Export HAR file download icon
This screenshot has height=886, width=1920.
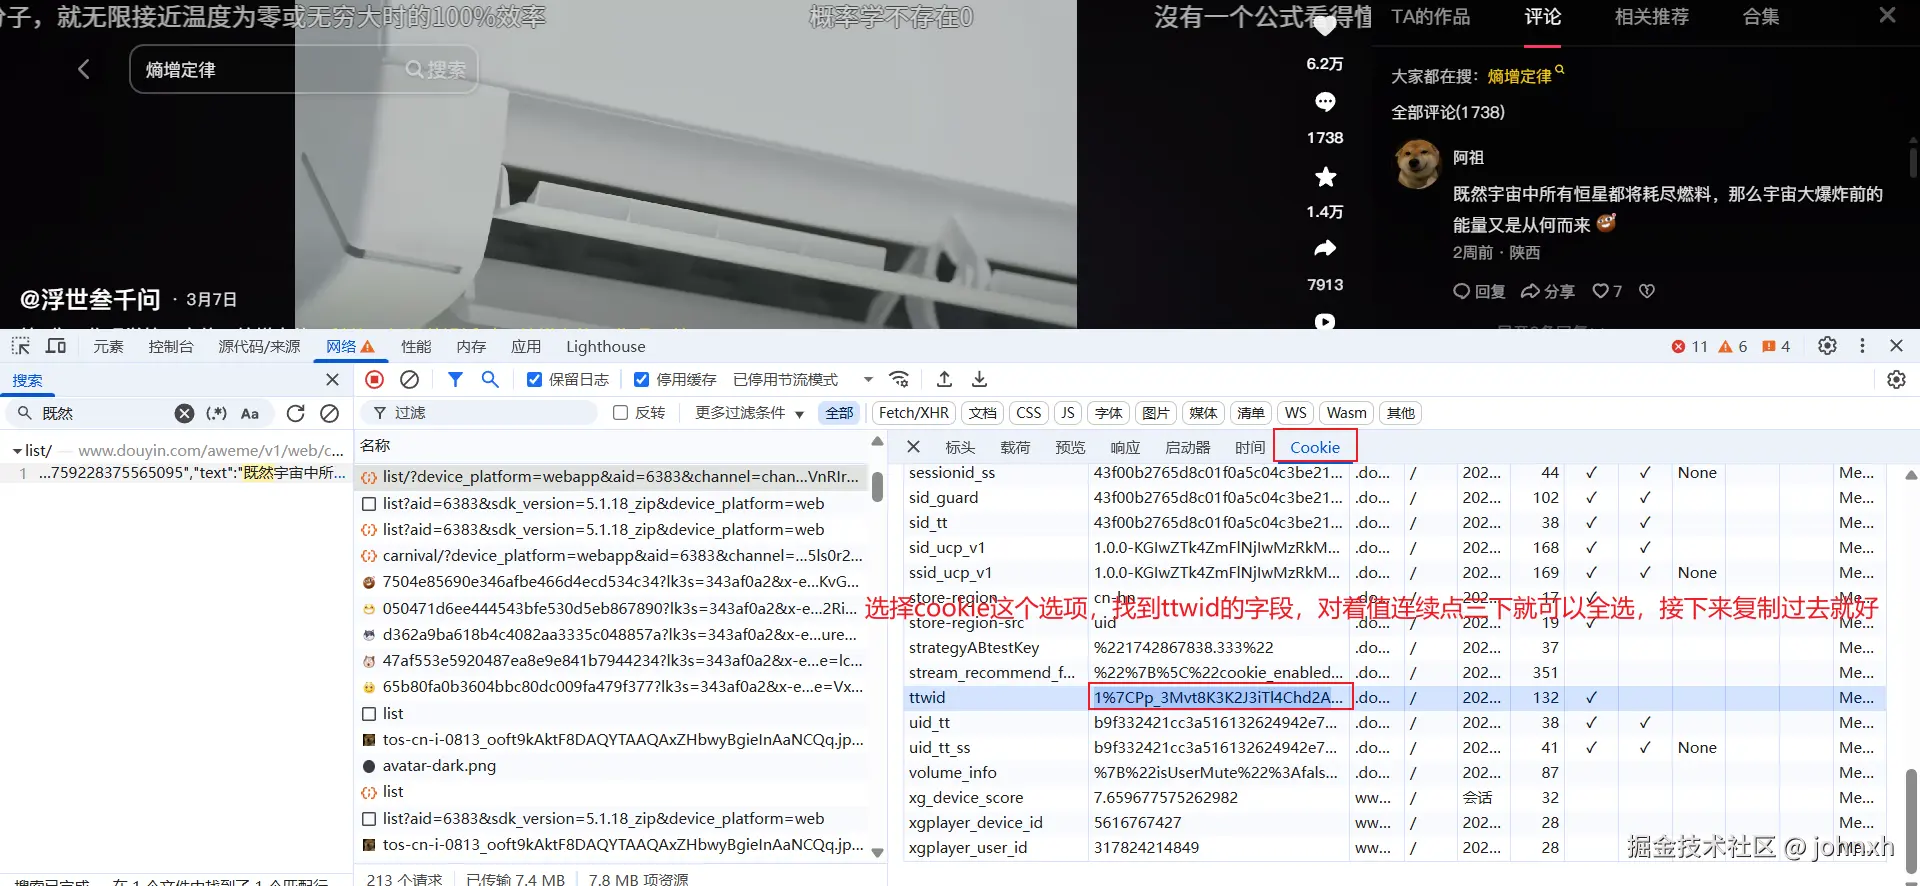[979, 379]
